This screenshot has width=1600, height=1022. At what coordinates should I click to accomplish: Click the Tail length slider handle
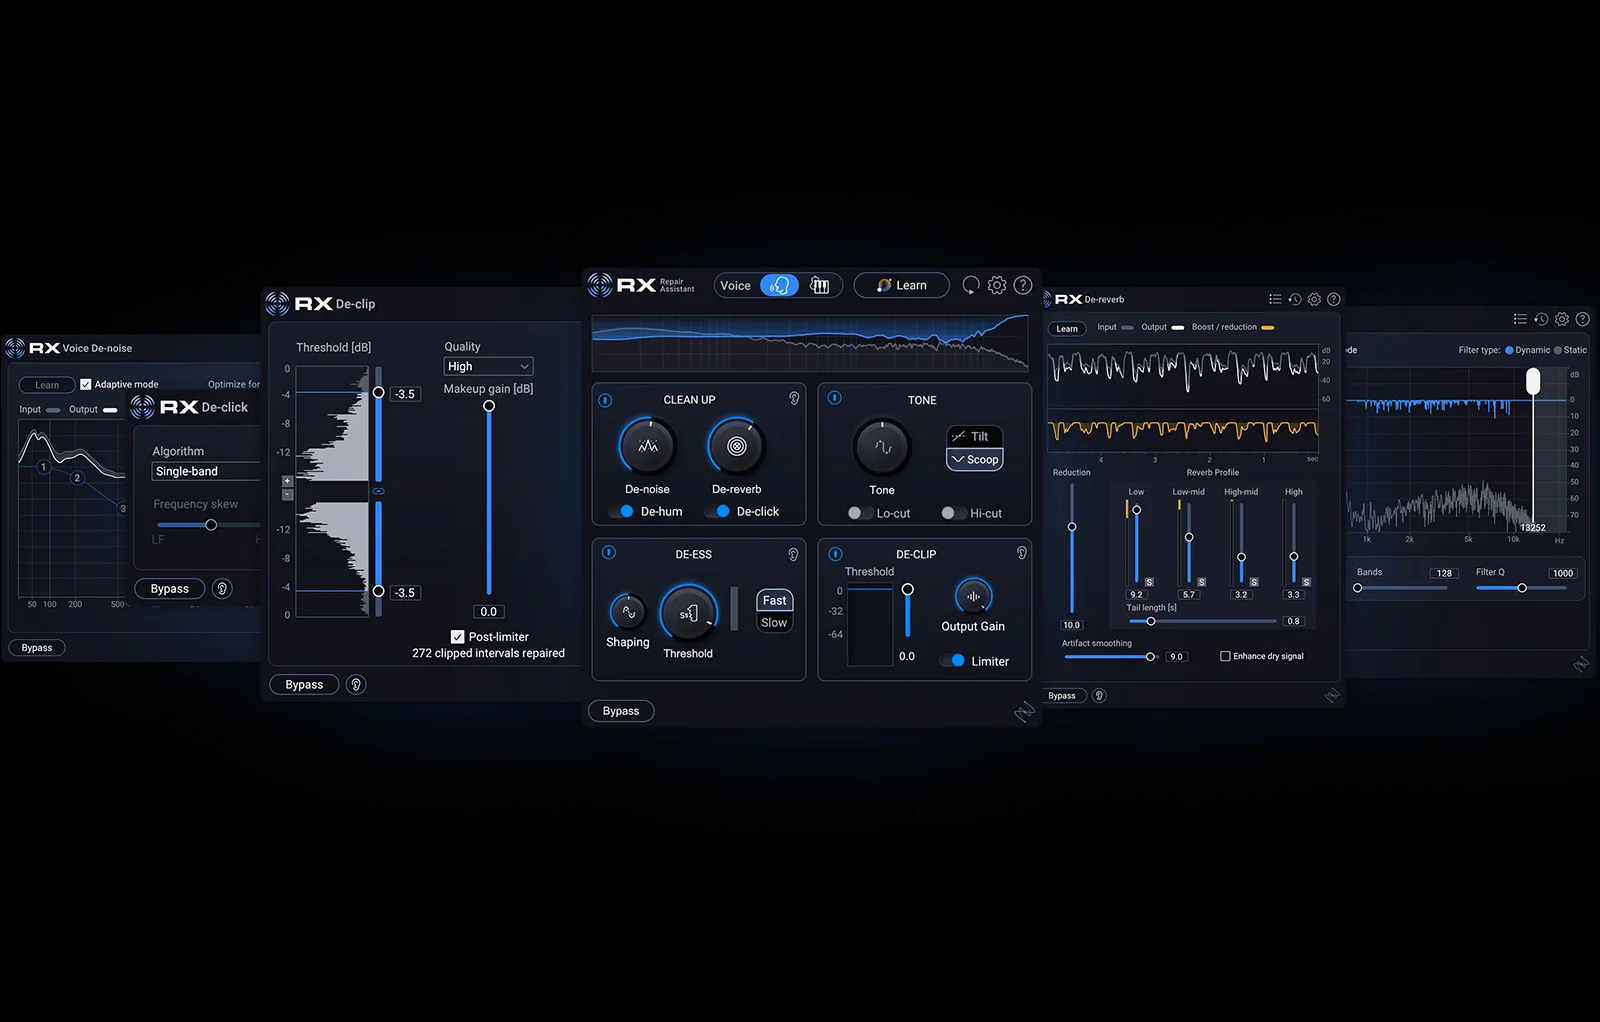point(1151,621)
